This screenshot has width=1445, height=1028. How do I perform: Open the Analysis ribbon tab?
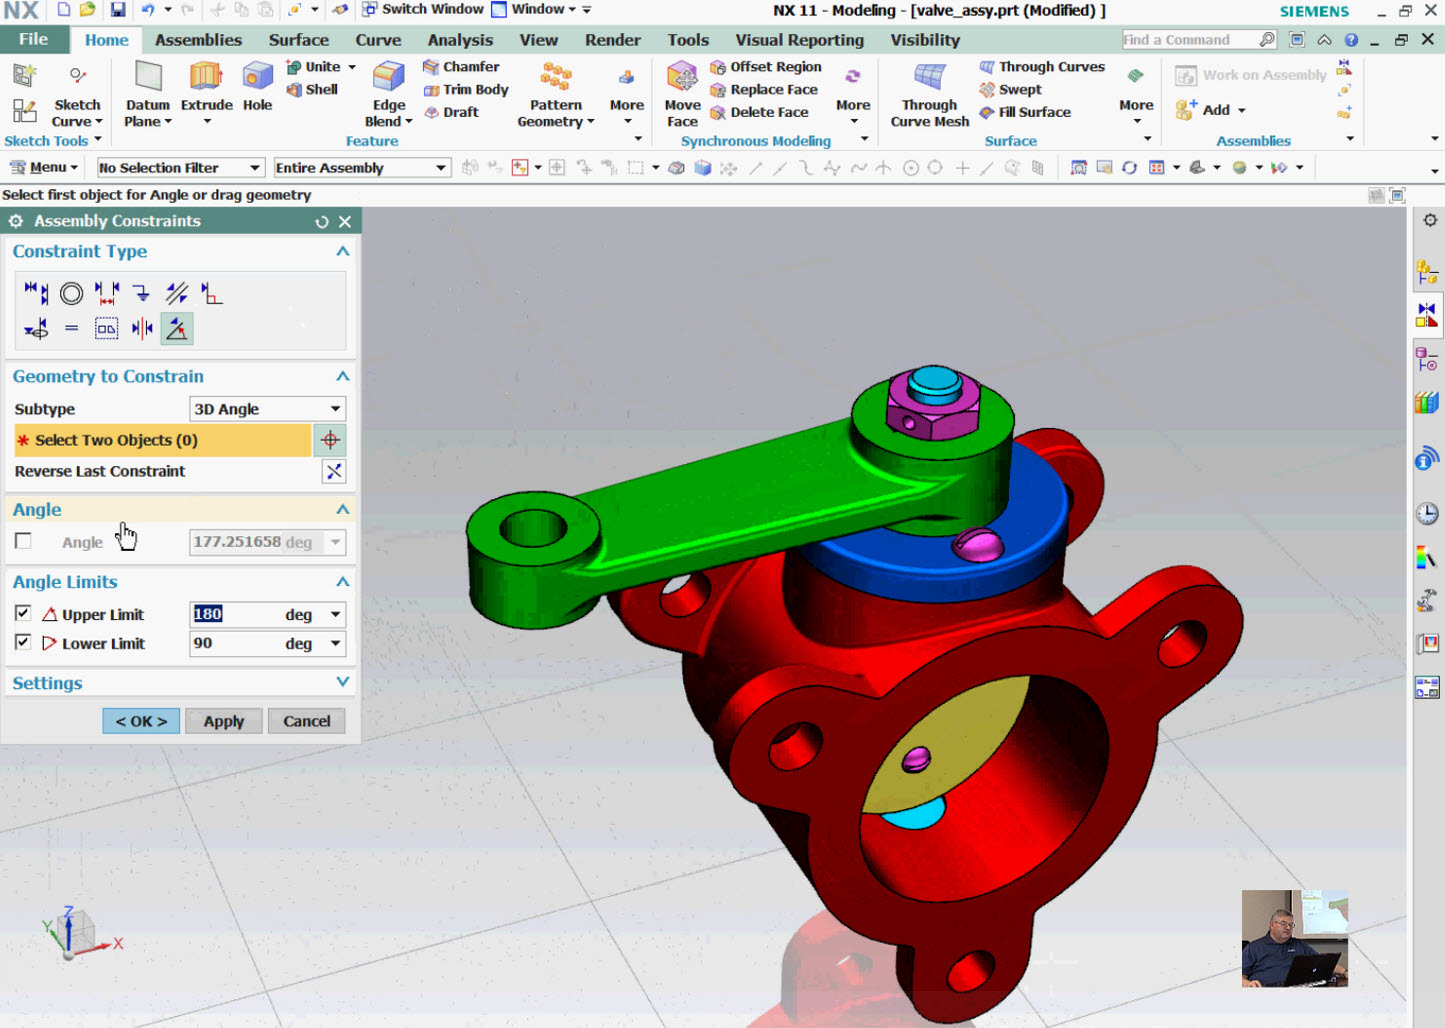pyautogui.click(x=460, y=40)
